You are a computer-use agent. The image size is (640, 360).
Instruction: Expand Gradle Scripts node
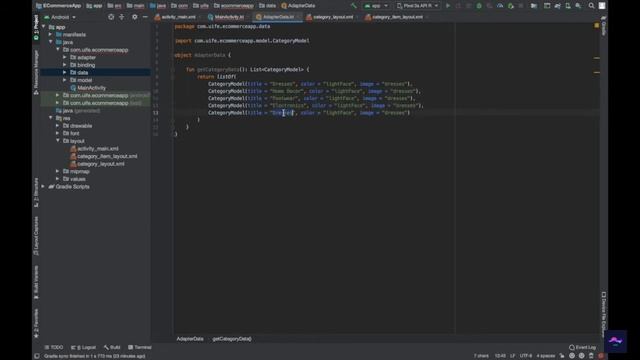[44, 187]
